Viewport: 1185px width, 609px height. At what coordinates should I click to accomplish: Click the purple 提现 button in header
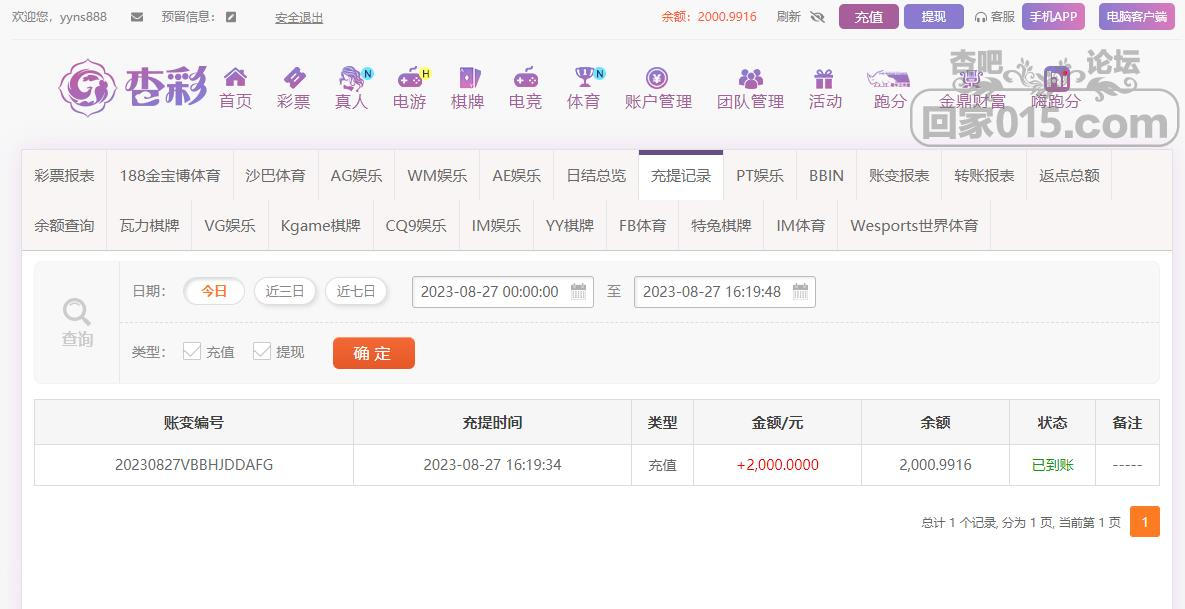pyautogui.click(x=933, y=17)
